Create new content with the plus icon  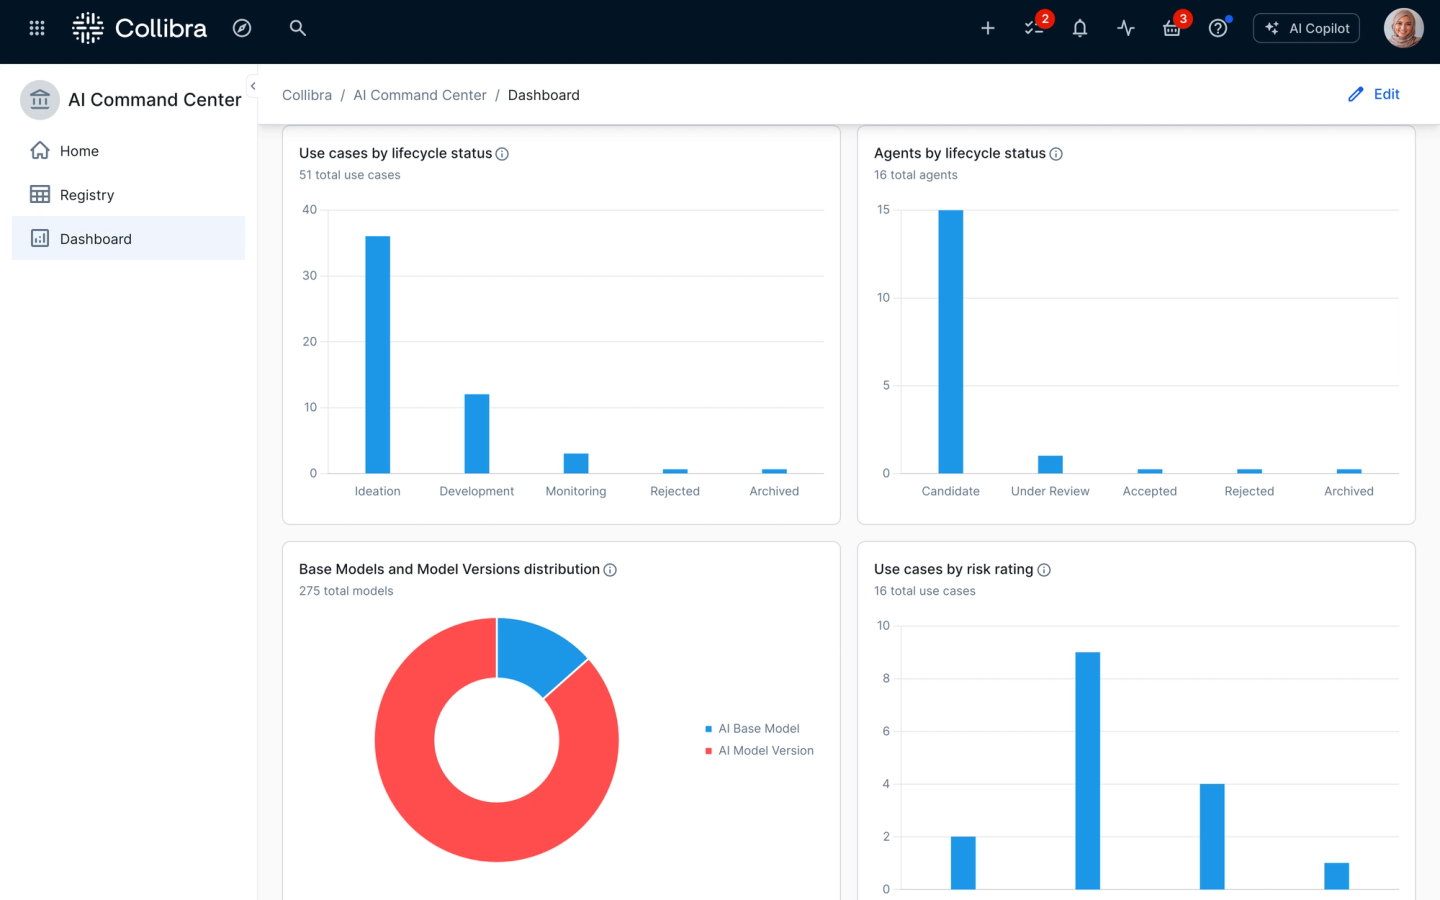tap(987, 28)
